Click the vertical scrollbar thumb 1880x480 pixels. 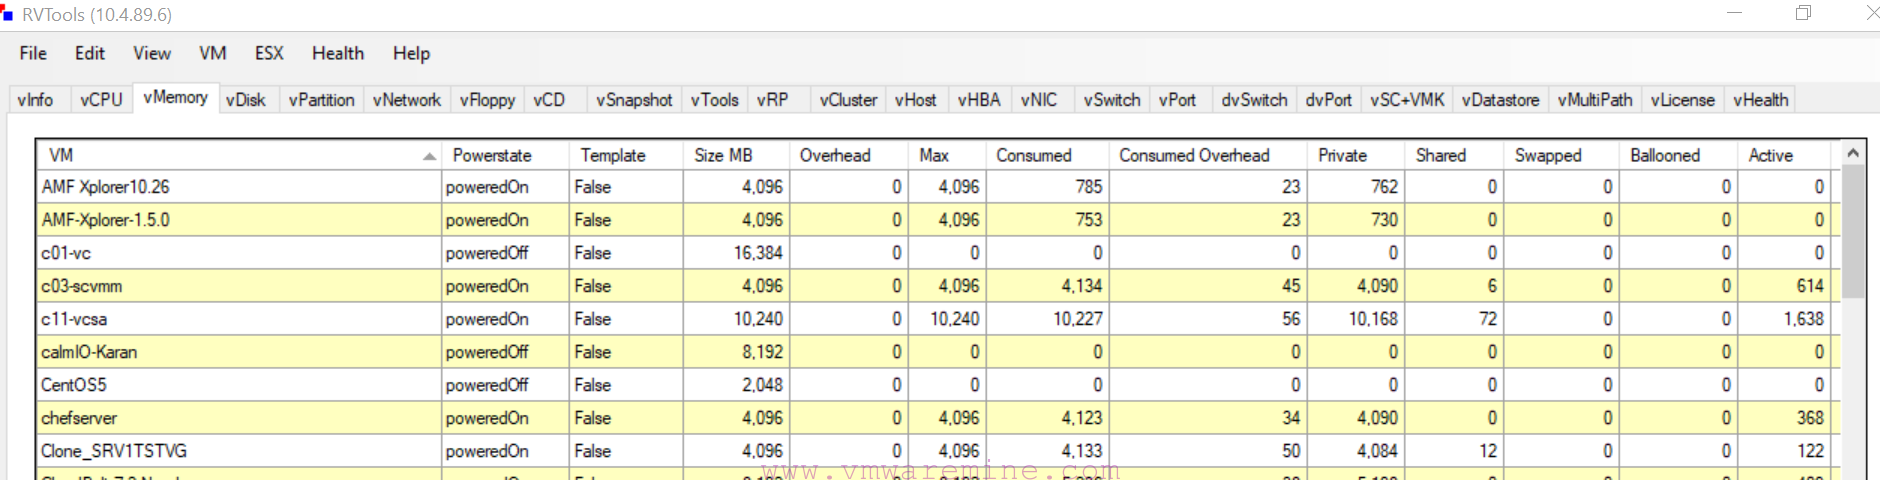pyautogui.click(x=1853, y=232)
